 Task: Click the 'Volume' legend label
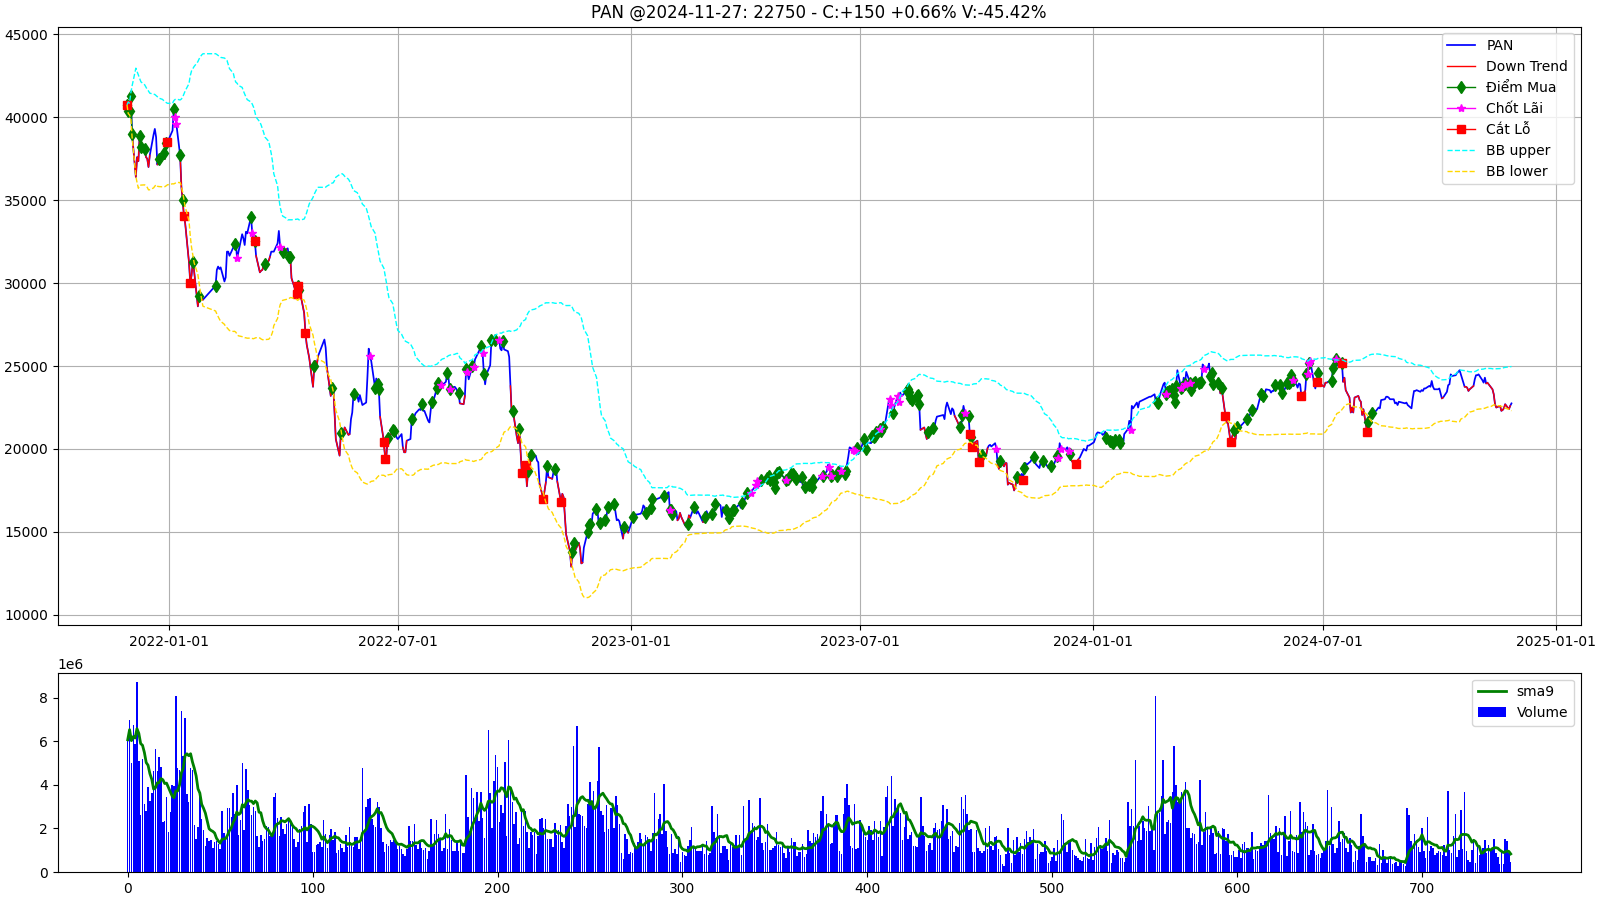[x=1542, y=713]
